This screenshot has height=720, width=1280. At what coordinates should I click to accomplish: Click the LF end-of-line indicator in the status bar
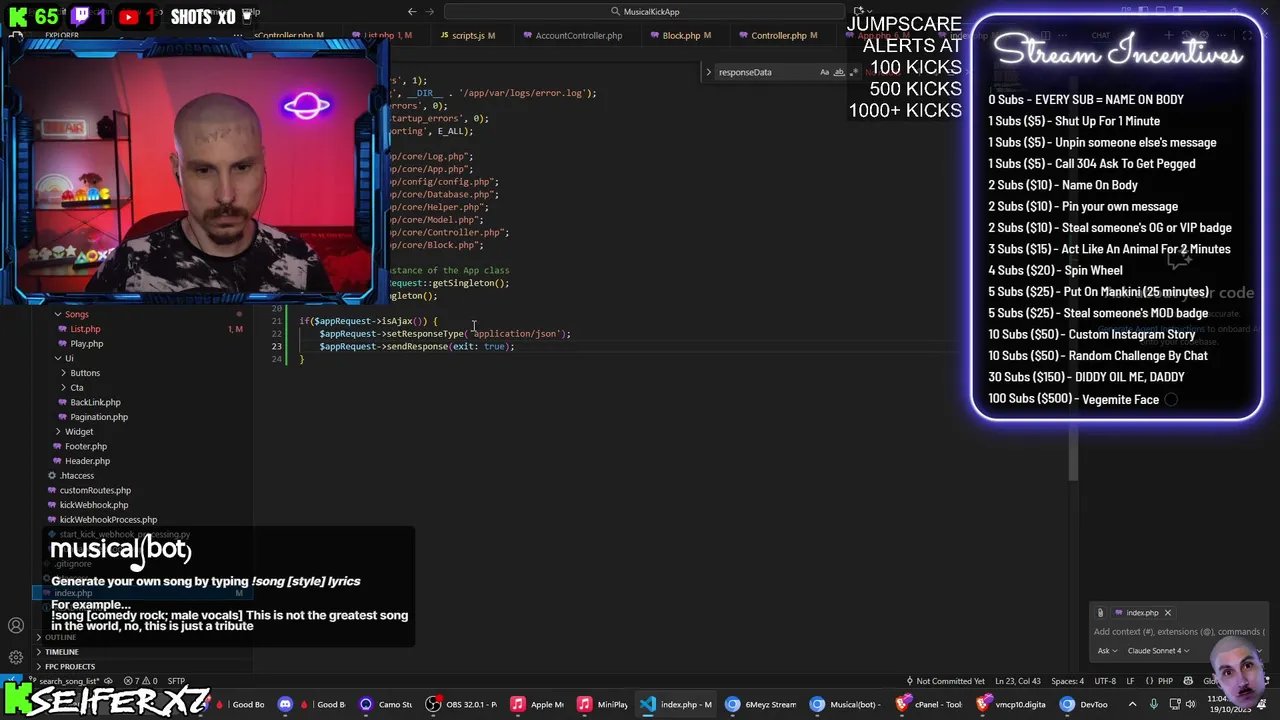click(1131, 681)
